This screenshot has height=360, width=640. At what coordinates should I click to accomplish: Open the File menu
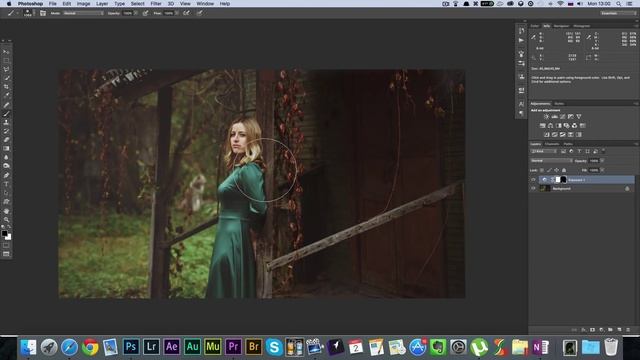[53, 4]
